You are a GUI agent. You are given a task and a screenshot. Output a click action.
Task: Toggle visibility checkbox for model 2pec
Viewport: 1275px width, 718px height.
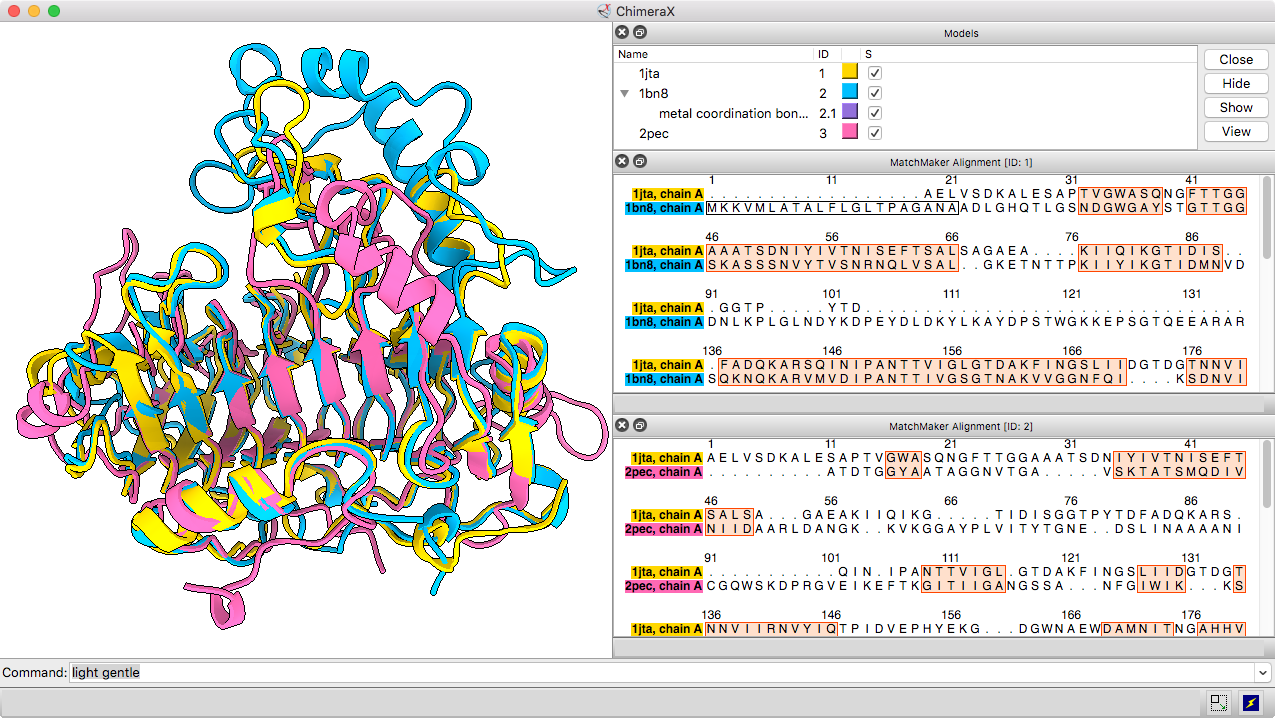(x=875, y=133)
